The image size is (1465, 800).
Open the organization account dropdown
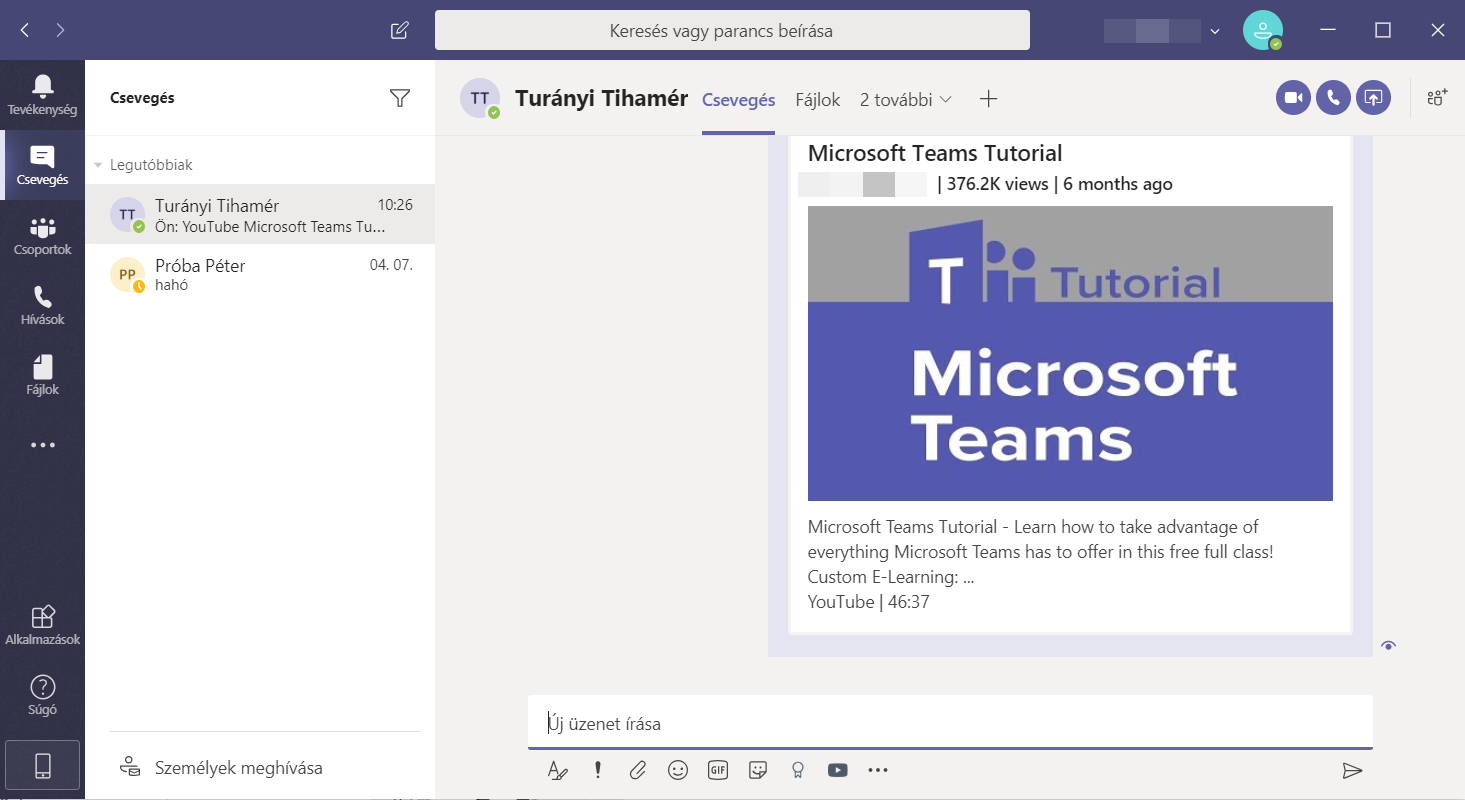(x=1214, y=31)
